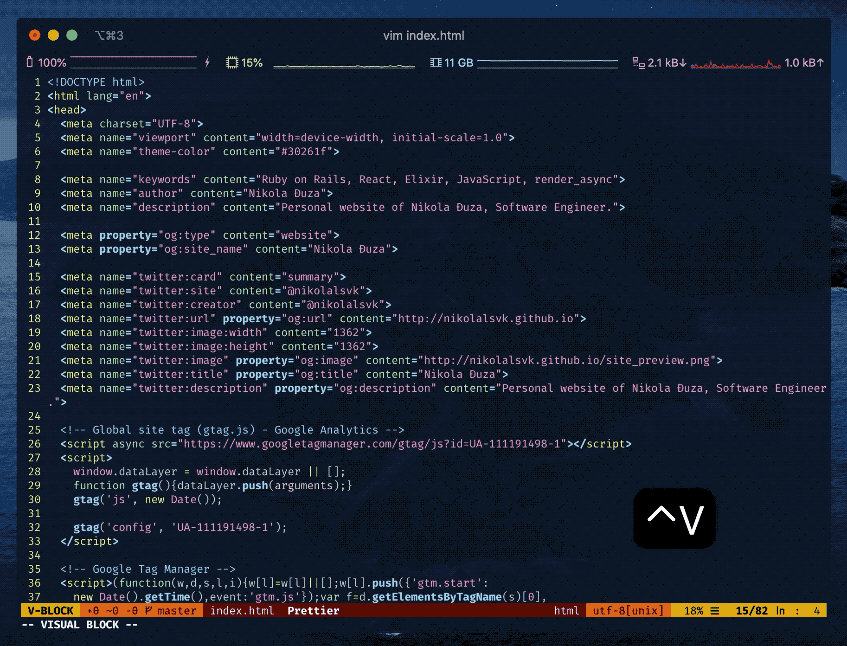Viewport: 847px width, 646px height.
Task: Click the twitter:site meta line
Action: (x=216, y=291)
